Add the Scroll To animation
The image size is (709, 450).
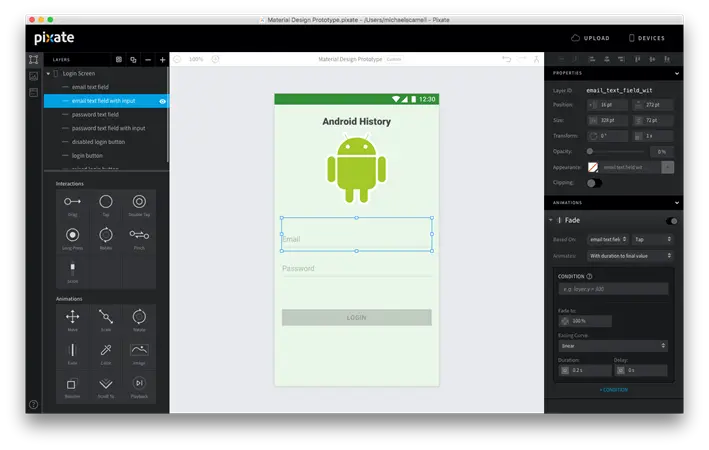(106, 388)
